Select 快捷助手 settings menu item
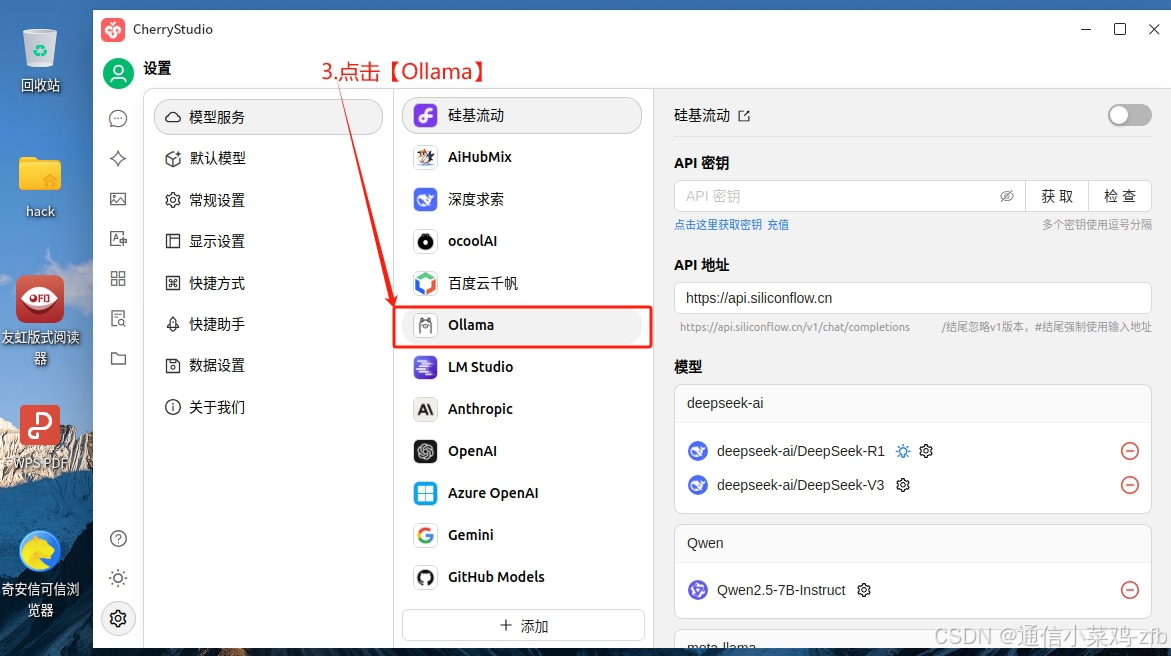 268,324
